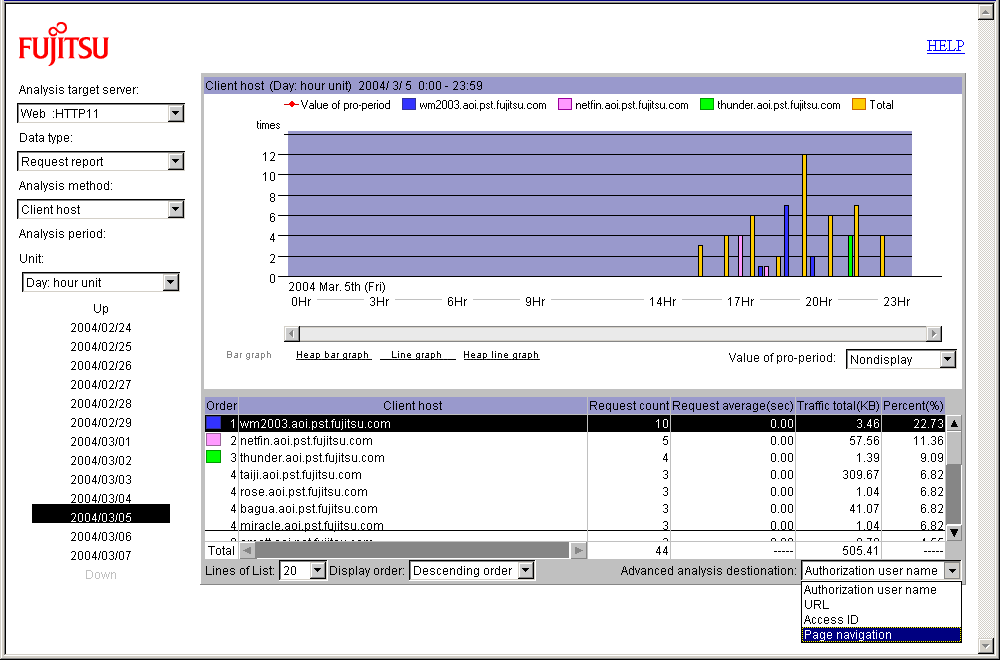This screenshot has height=660, width=1000.
Task: Collapse the Advanced analysis destination dropdown arrow
Action: tap(952, 571)
